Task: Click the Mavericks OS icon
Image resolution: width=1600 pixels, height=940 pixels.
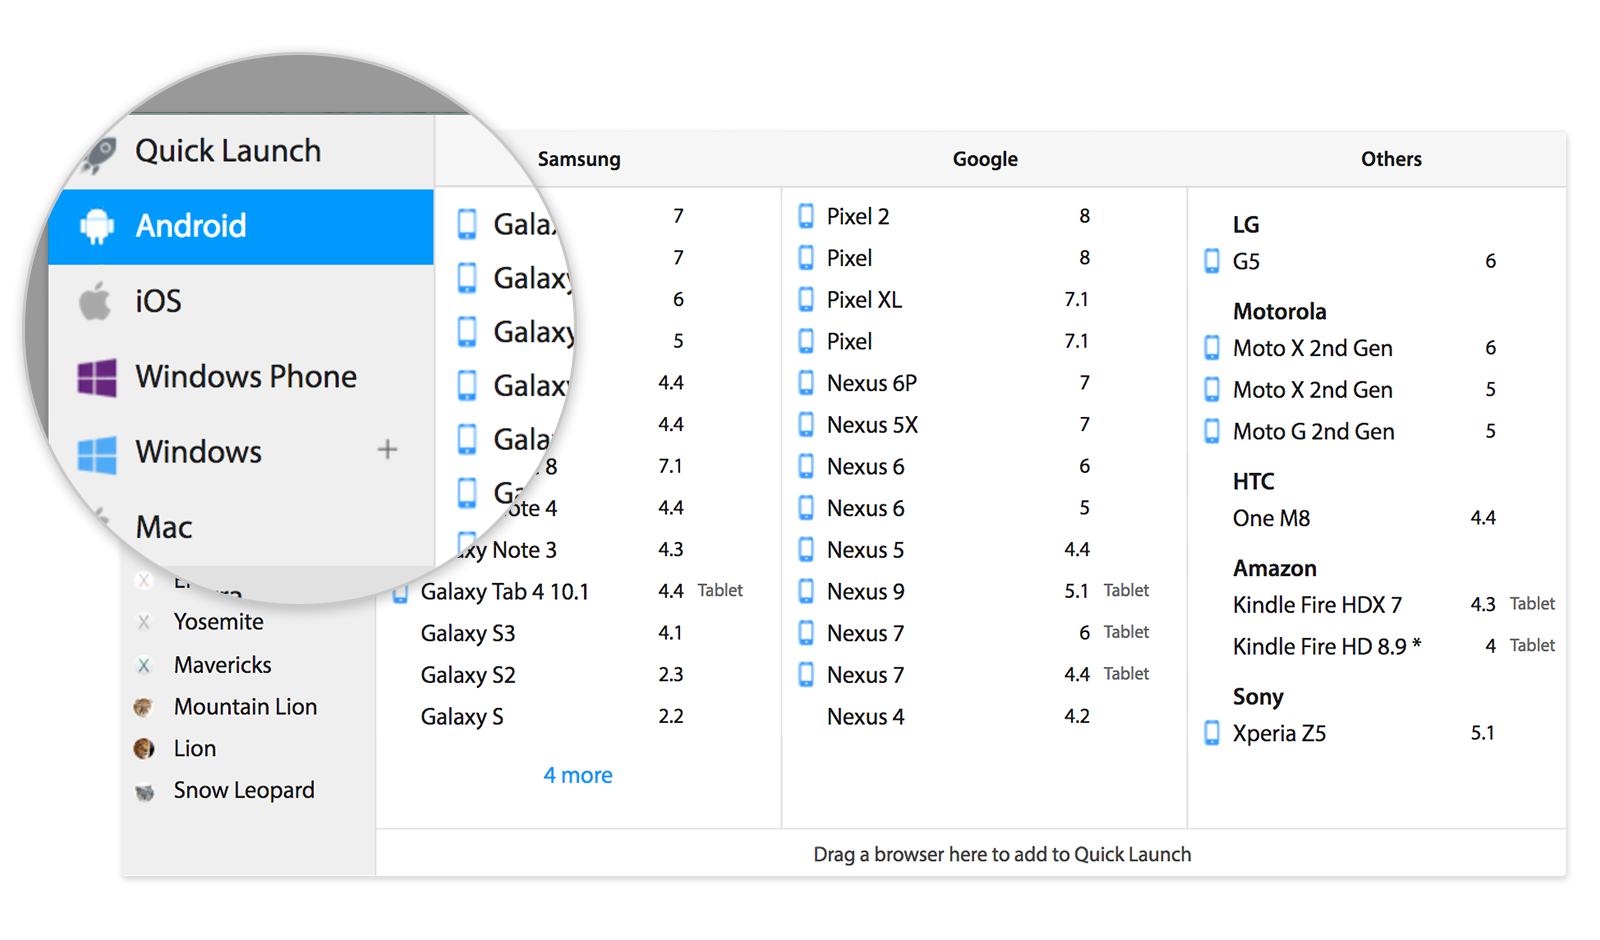Action: pos(144,665)
